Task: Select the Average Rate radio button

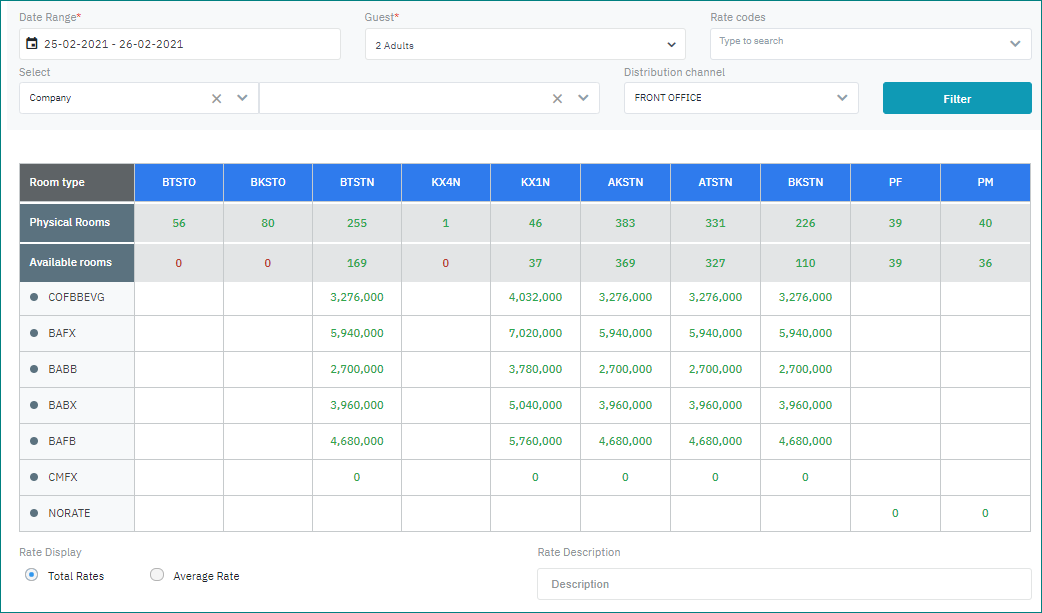Action: click(156, 575)
